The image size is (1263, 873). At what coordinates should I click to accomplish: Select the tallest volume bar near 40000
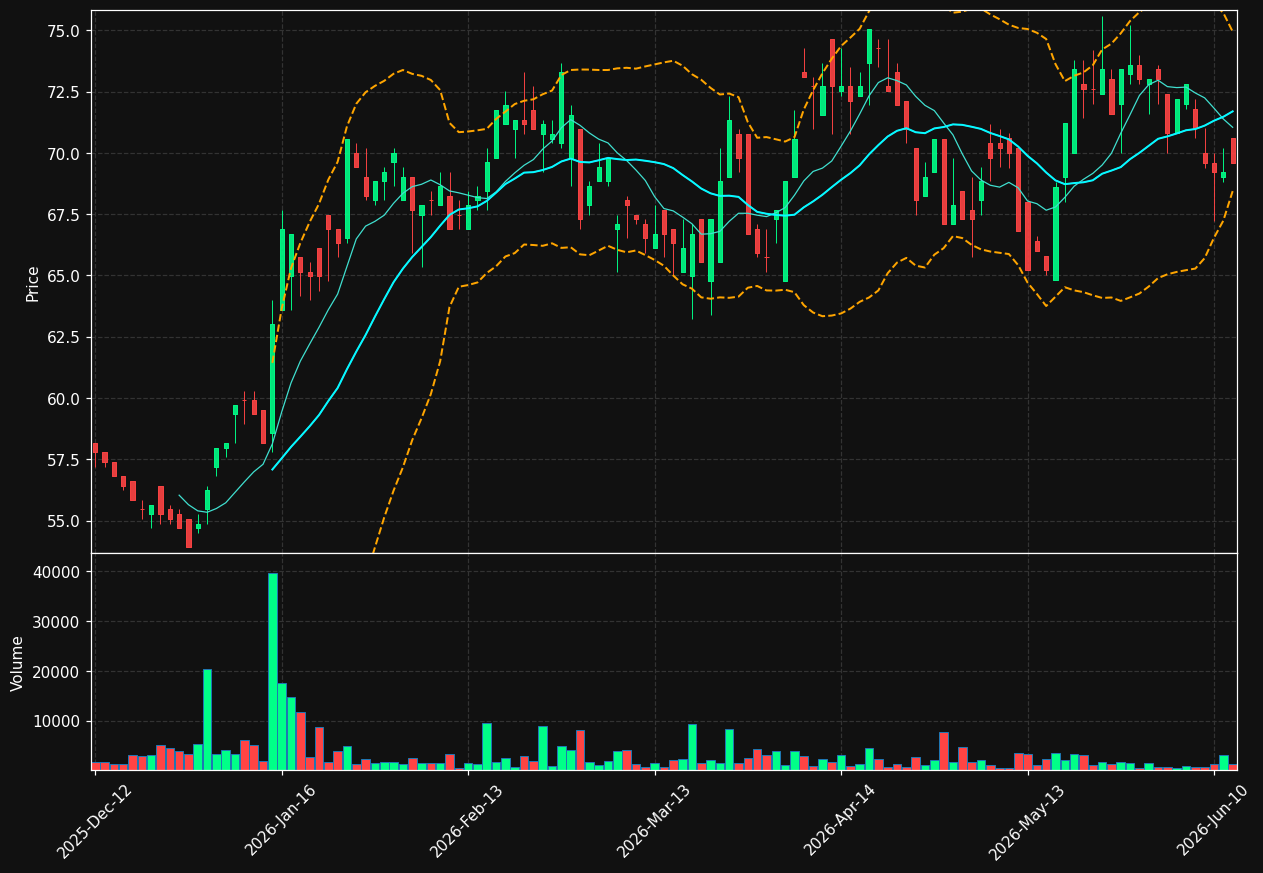pos(272,671)
